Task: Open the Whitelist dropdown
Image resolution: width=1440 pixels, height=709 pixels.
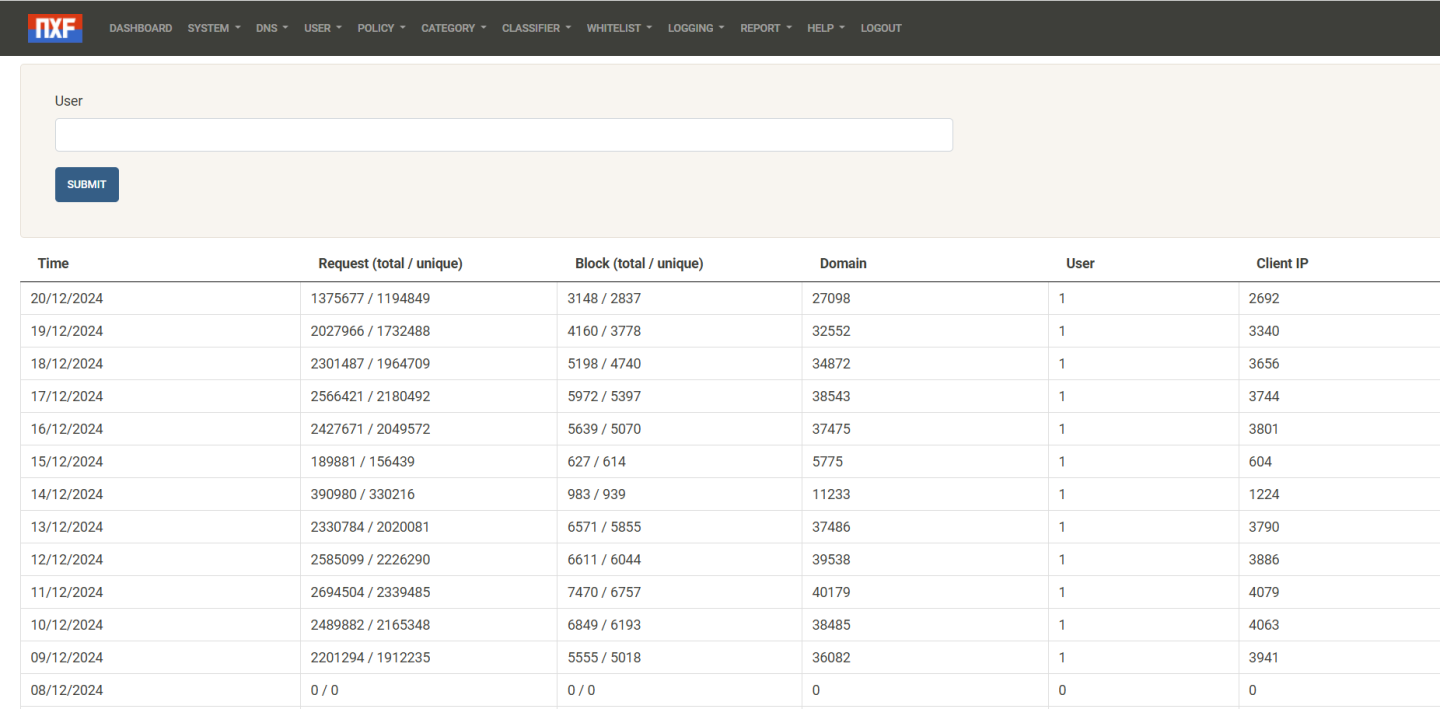Action: click(619, 28)
